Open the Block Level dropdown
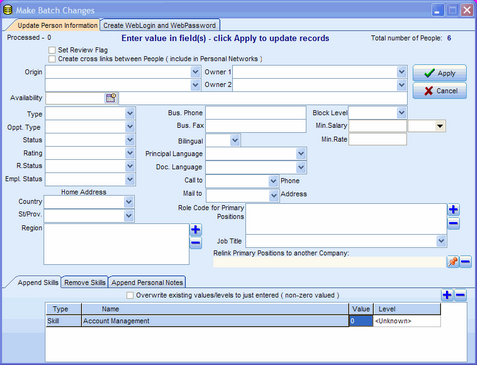This screenshot has width=477, height=365. tap(402, 113)
